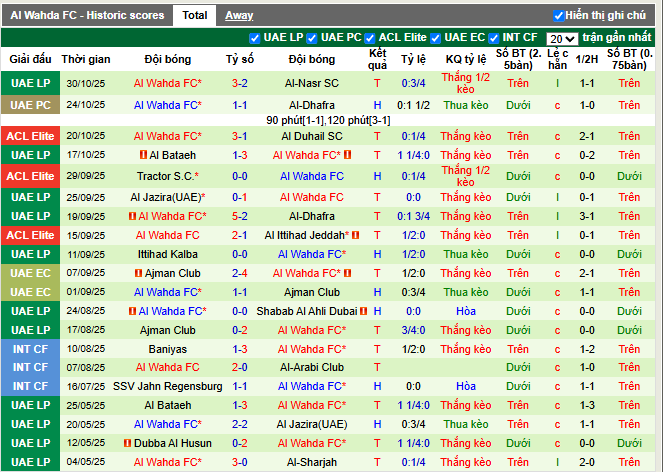Click the Al Wahda FC - Historic scores title
Screen dimensions: 663x472
[87, 16]
